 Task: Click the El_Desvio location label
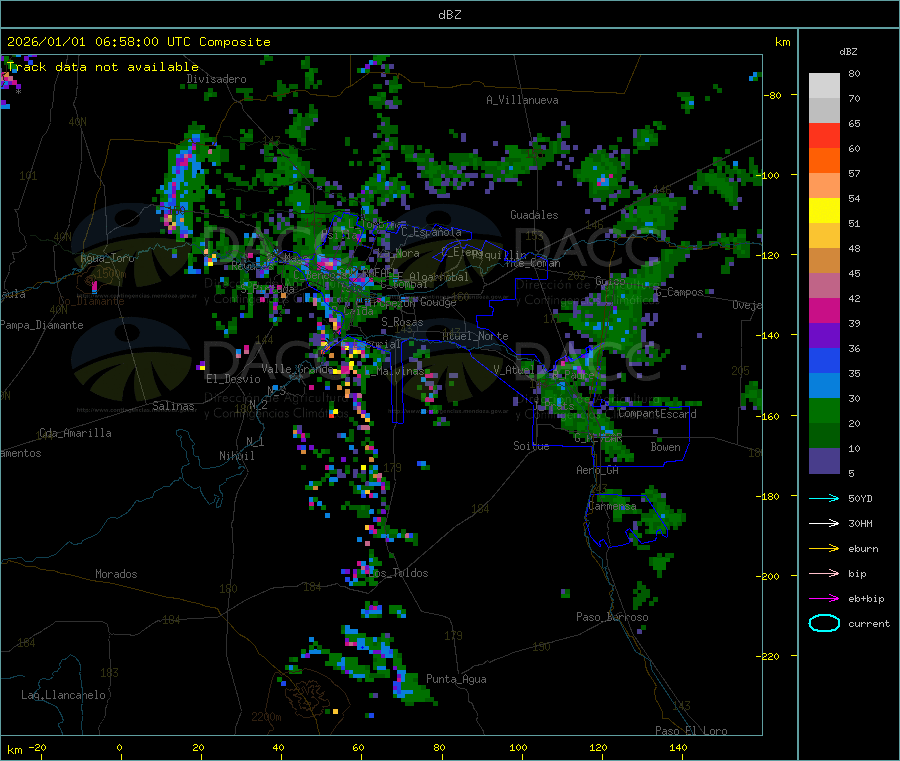coord(233,379)
